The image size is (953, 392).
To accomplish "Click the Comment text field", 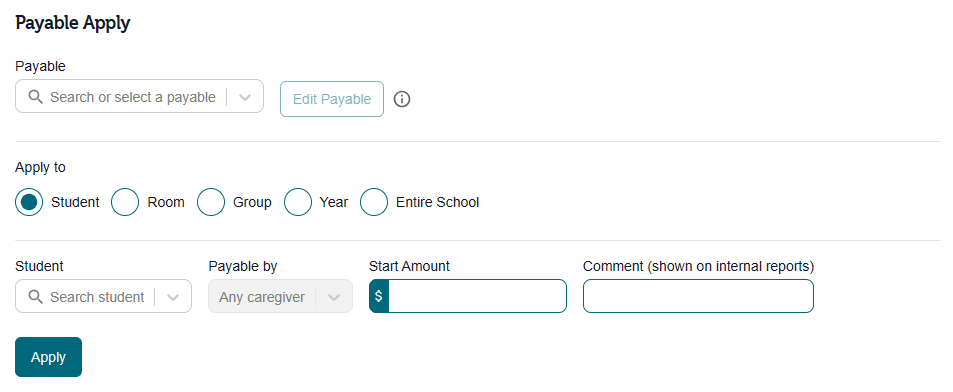I will tap(698, 296).
